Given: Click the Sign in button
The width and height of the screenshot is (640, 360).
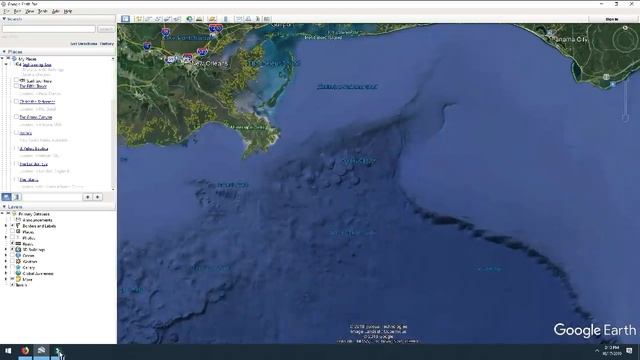Looking at the screenshot, I should 611,19.
